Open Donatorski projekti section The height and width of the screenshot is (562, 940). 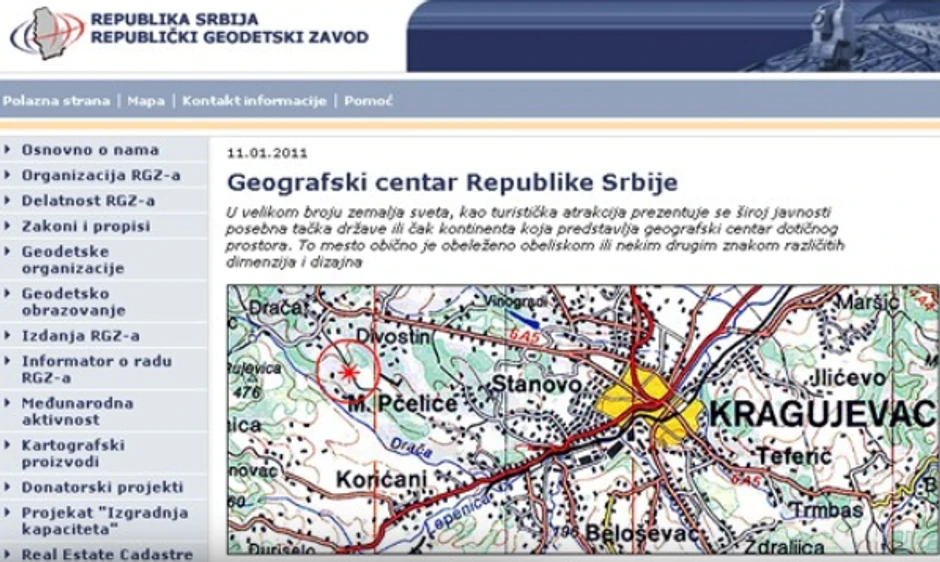point(103,487)
